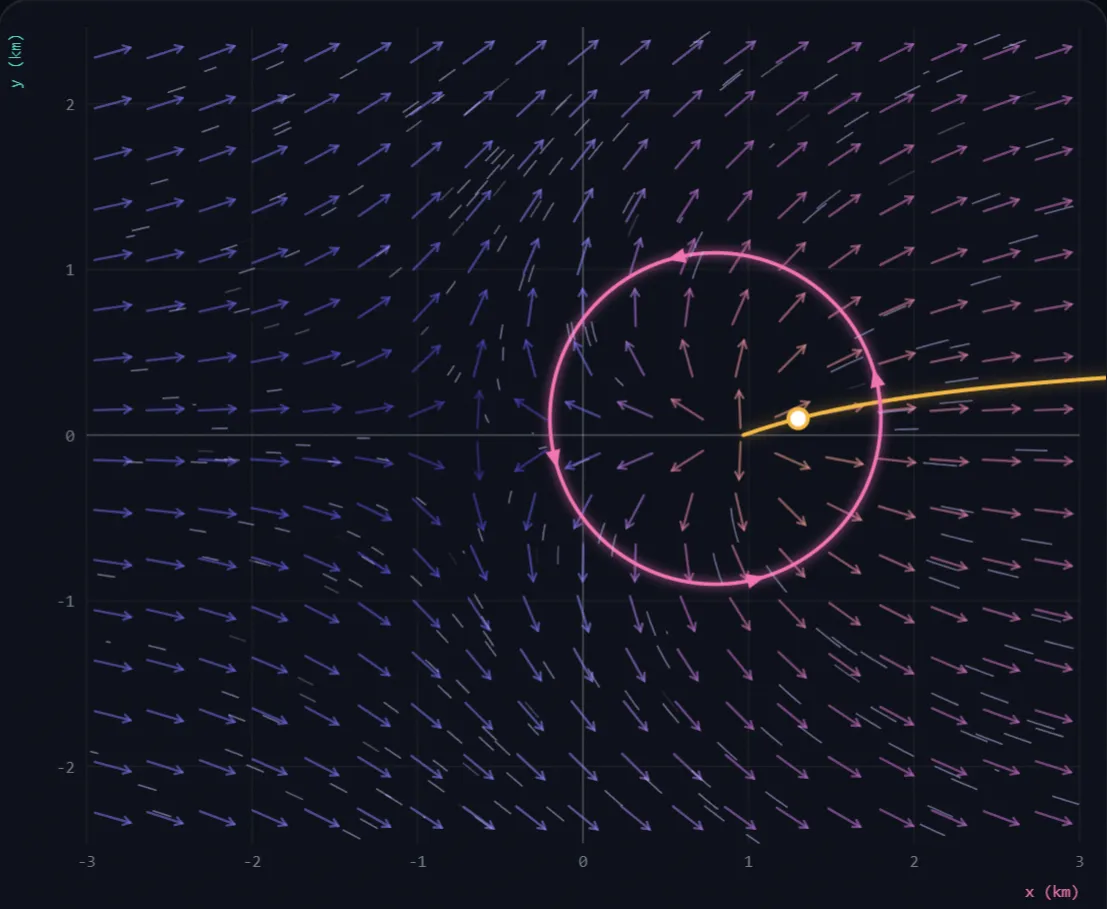Click the y-axis tick label "1"
Viewport: 1107px width, 909px height.
coord(70,270)
